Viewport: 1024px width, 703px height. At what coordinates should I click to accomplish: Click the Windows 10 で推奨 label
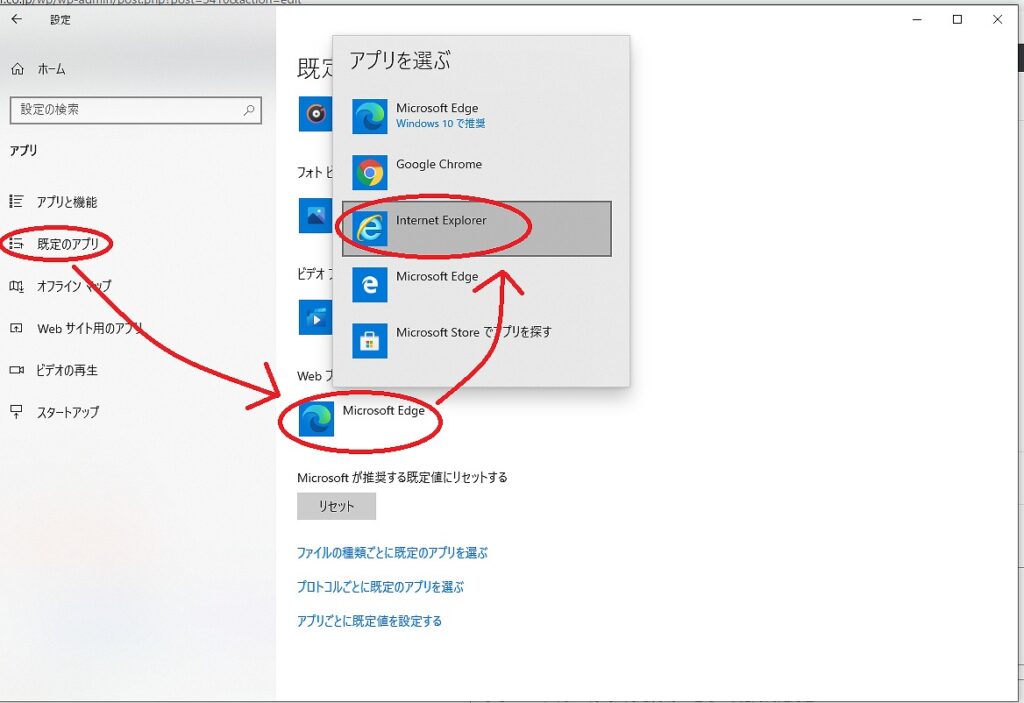[x=440, y=123]
